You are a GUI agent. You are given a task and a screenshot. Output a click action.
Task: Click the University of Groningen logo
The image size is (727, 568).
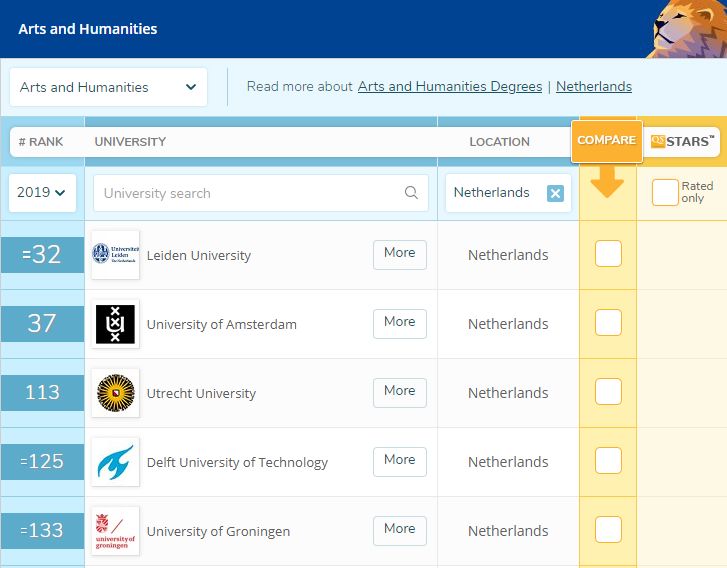115,531
